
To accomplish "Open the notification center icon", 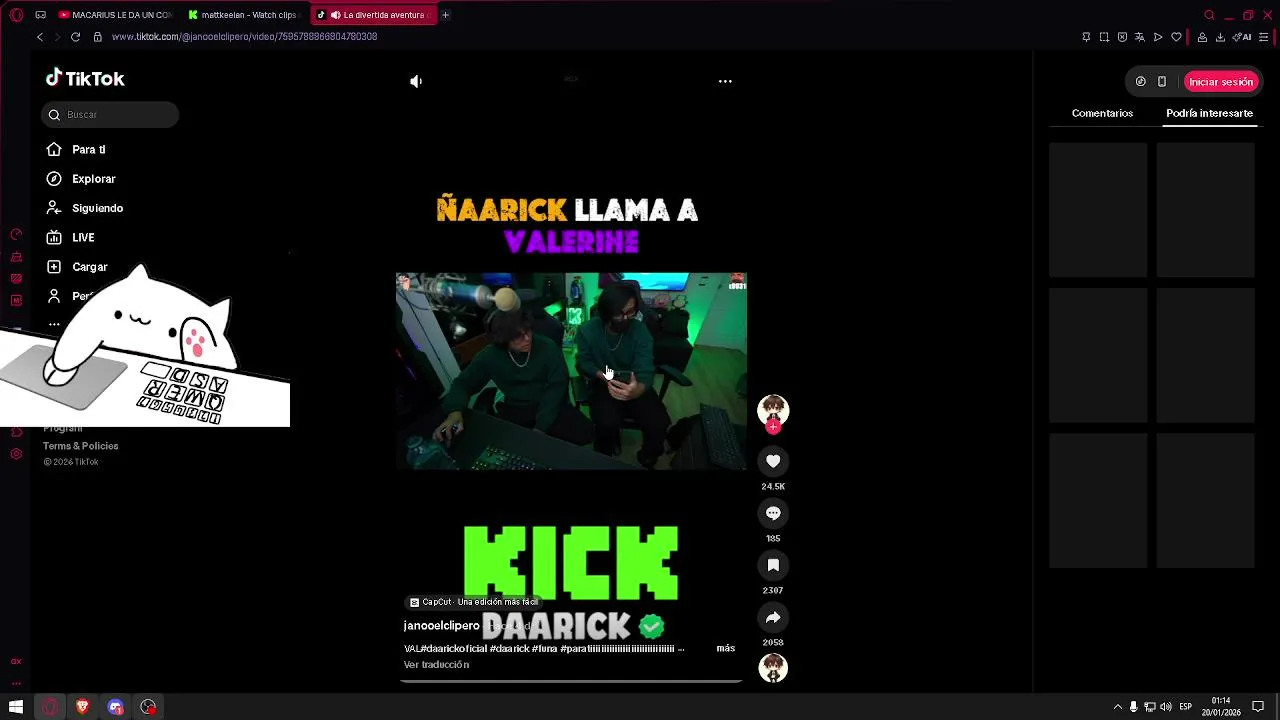I will tap(1258, 707).
